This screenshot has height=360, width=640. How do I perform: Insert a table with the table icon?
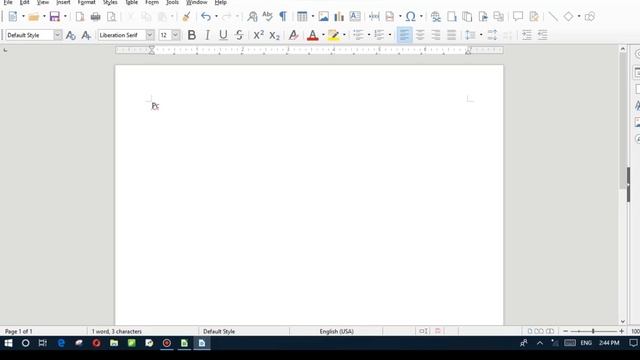coord(302,16)
